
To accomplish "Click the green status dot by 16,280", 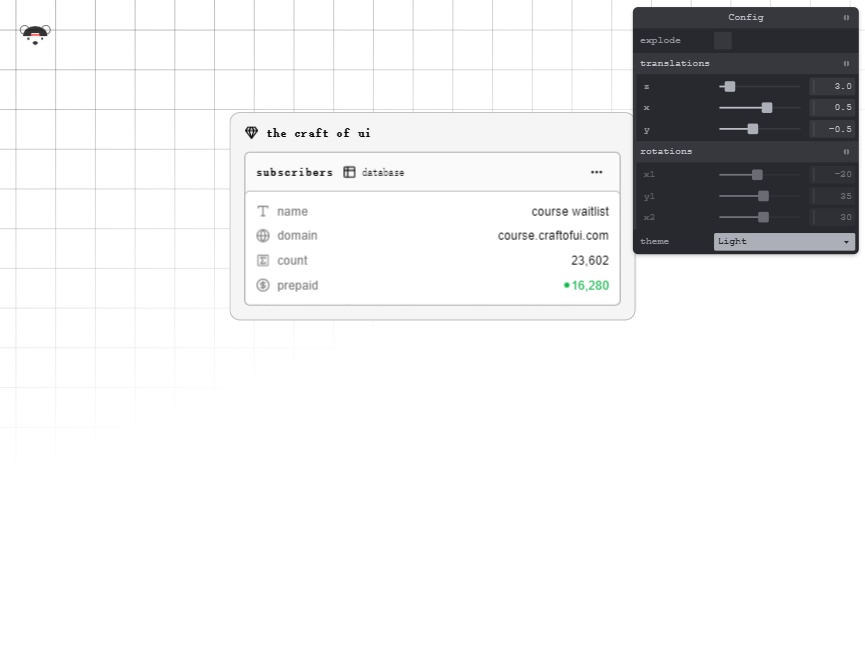I will 567,285.
